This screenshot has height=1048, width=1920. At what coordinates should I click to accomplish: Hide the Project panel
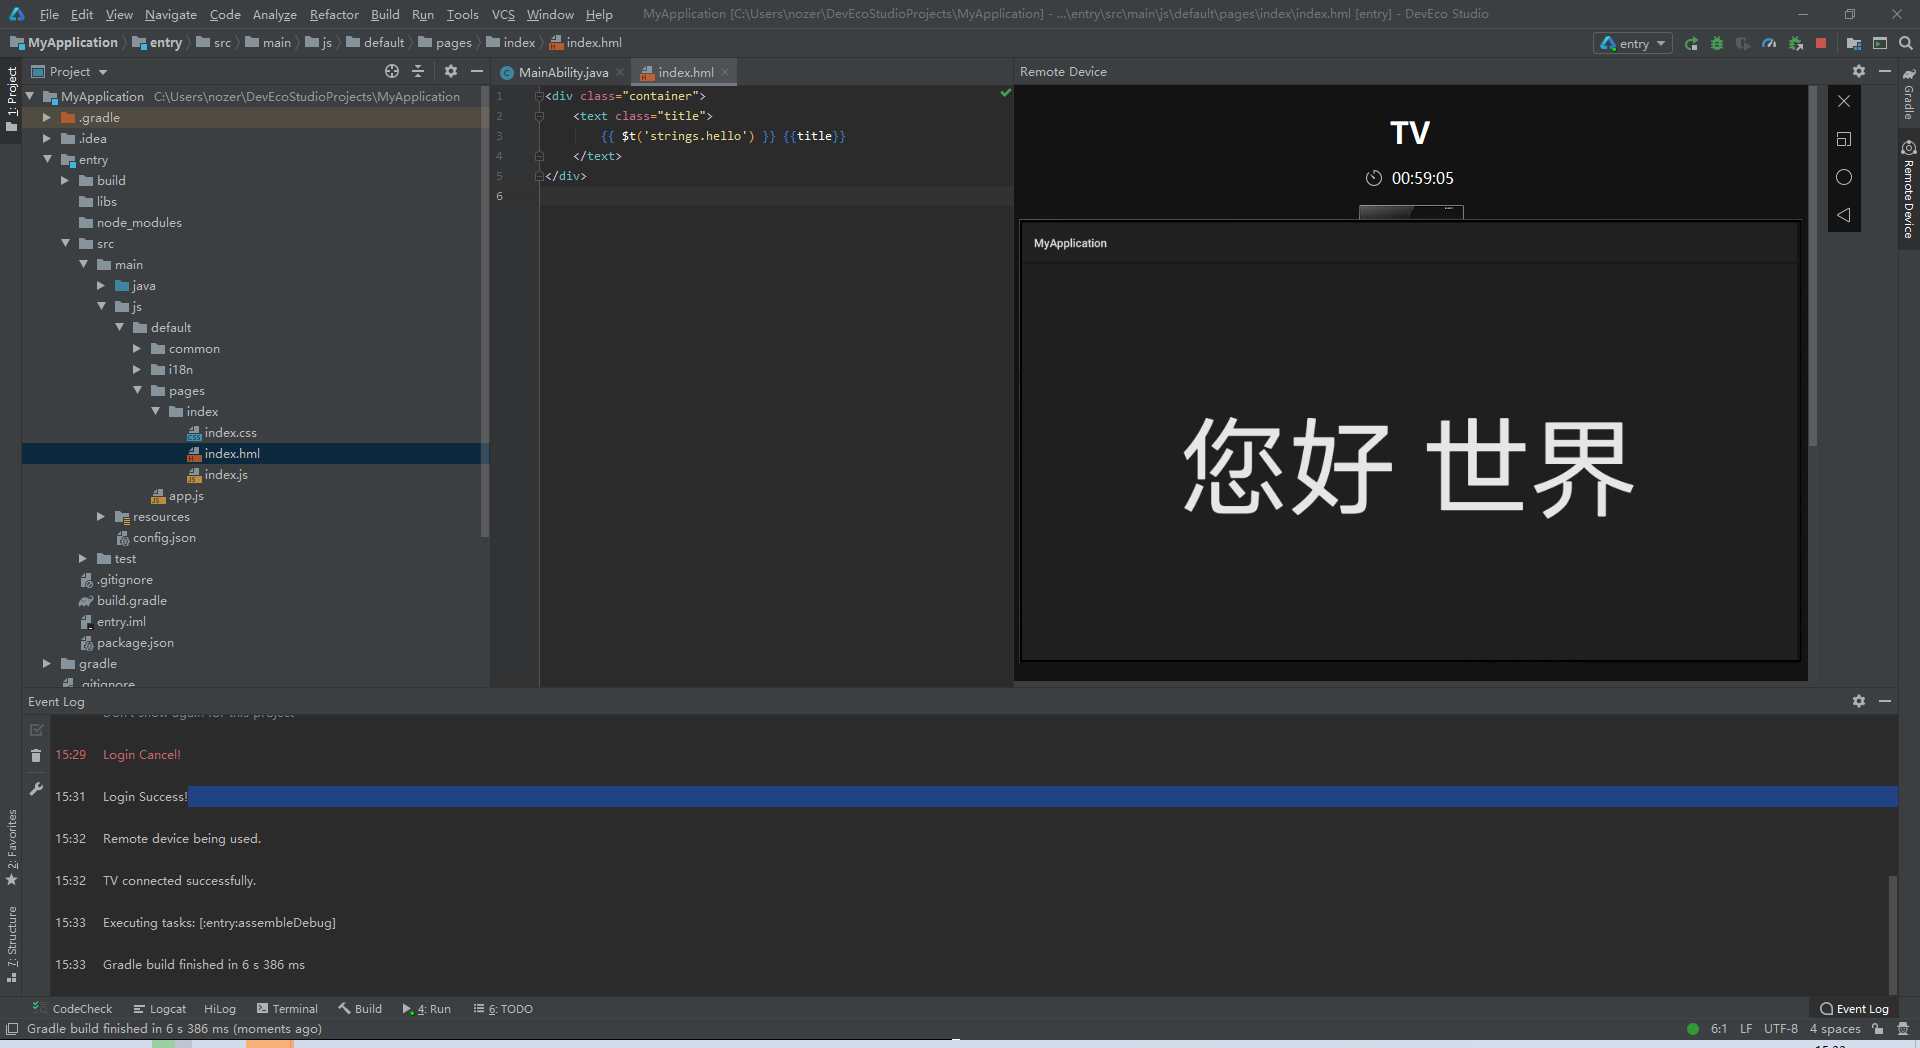[477, 71]
